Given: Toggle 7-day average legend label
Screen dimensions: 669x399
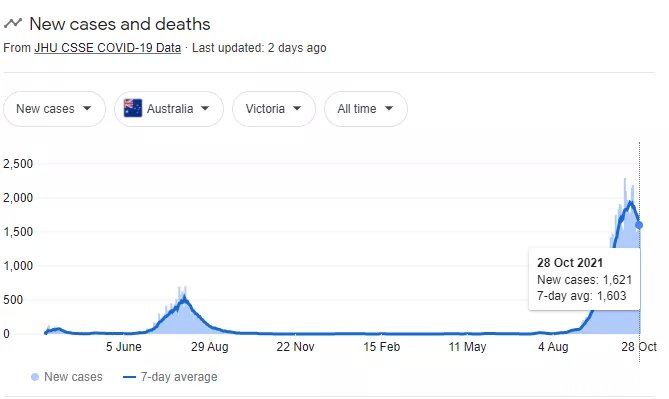Looking at the screenshot, I should (x=179, y=377).
